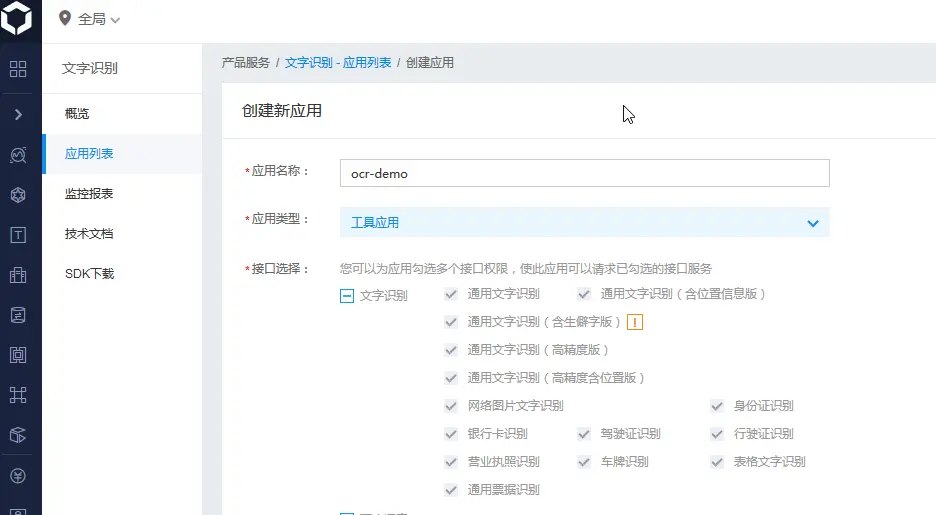Select 应用列表 in the side menu
936x515 pixels.
click(x=122, y=154)
